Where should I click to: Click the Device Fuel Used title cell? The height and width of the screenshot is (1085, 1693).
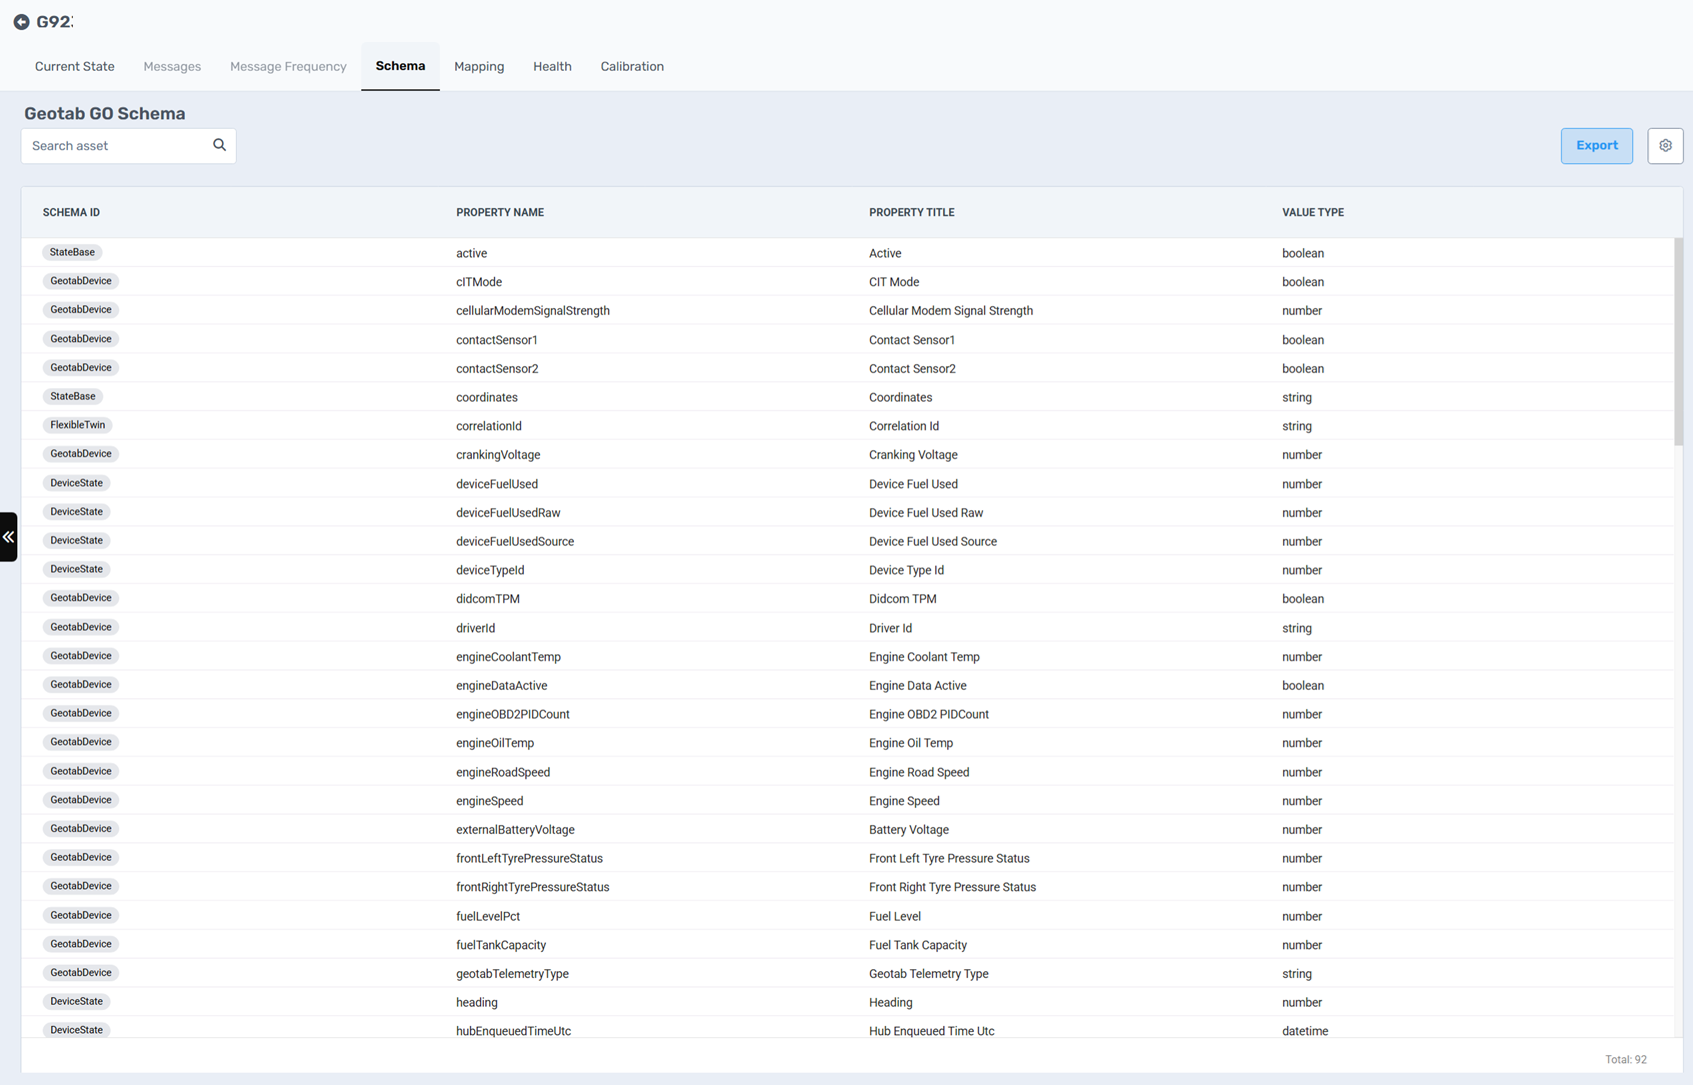pyautogui.click(x=913, y=484)
